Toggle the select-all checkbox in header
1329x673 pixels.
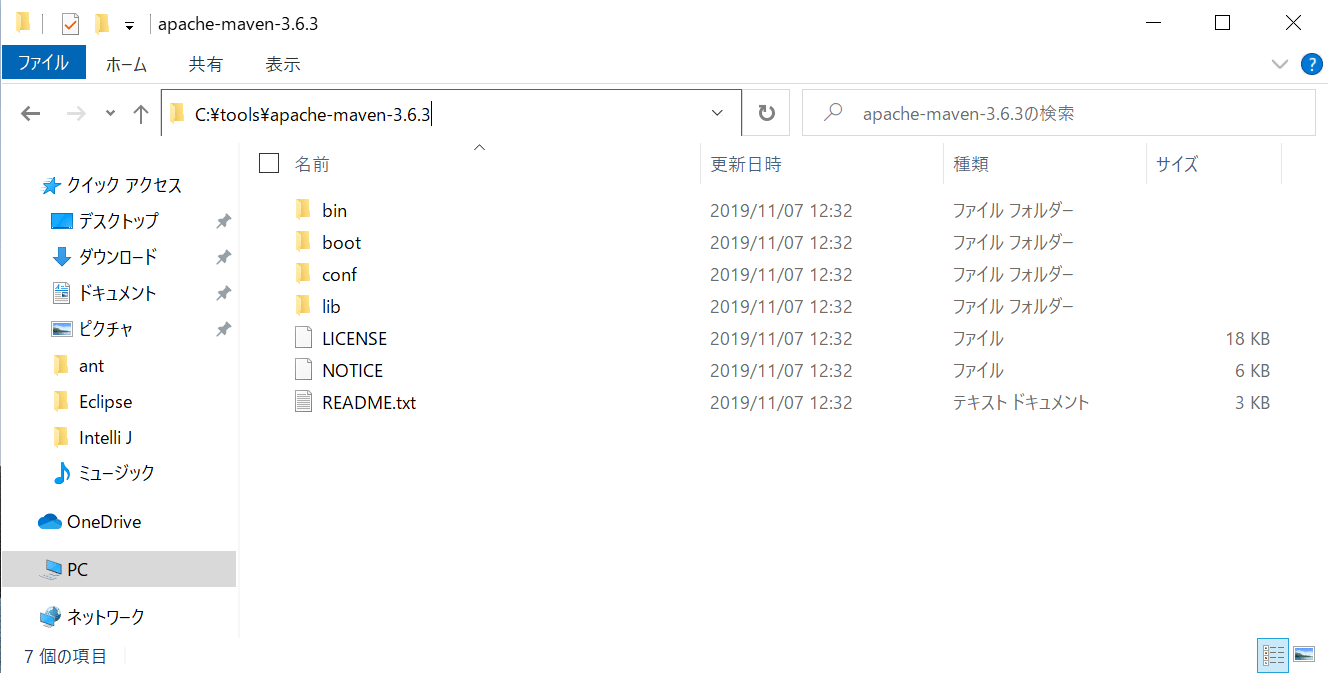268,163
